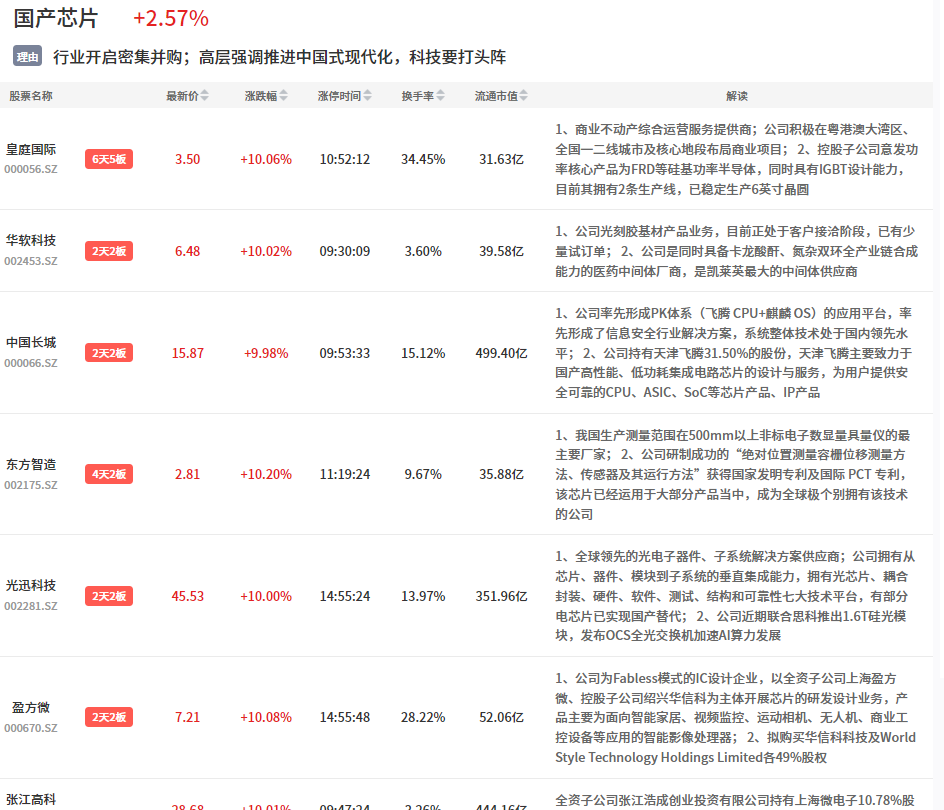The height and width of the screenshot is (810, 944).
Task: Sort by 涨跌幅 column arrows
Action: tap(284, 96)
